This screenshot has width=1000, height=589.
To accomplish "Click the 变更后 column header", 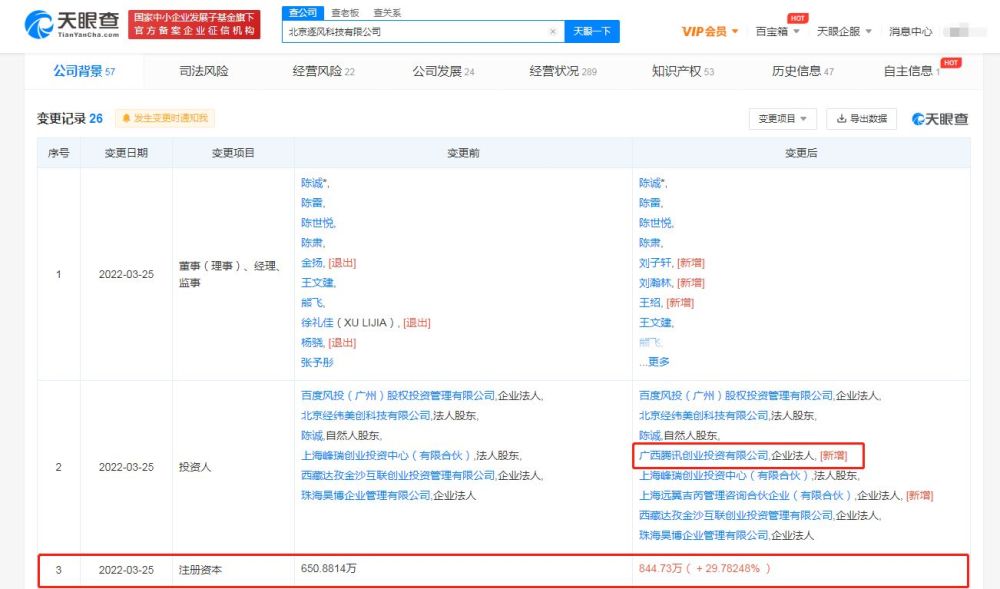I will (x=801, y=153).
